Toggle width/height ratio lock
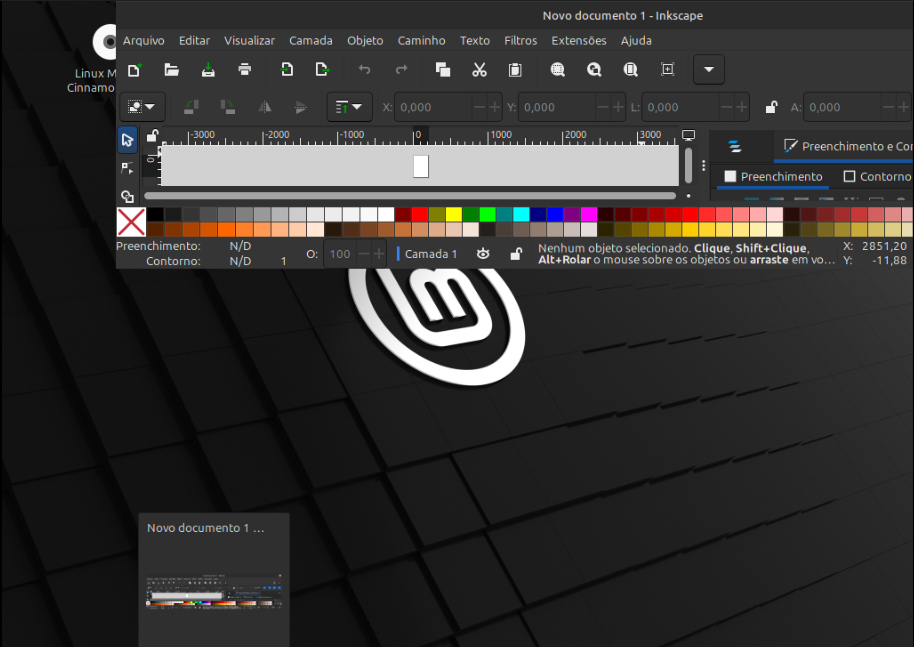Screen dimensions: 914x647 tap(771, 107)
